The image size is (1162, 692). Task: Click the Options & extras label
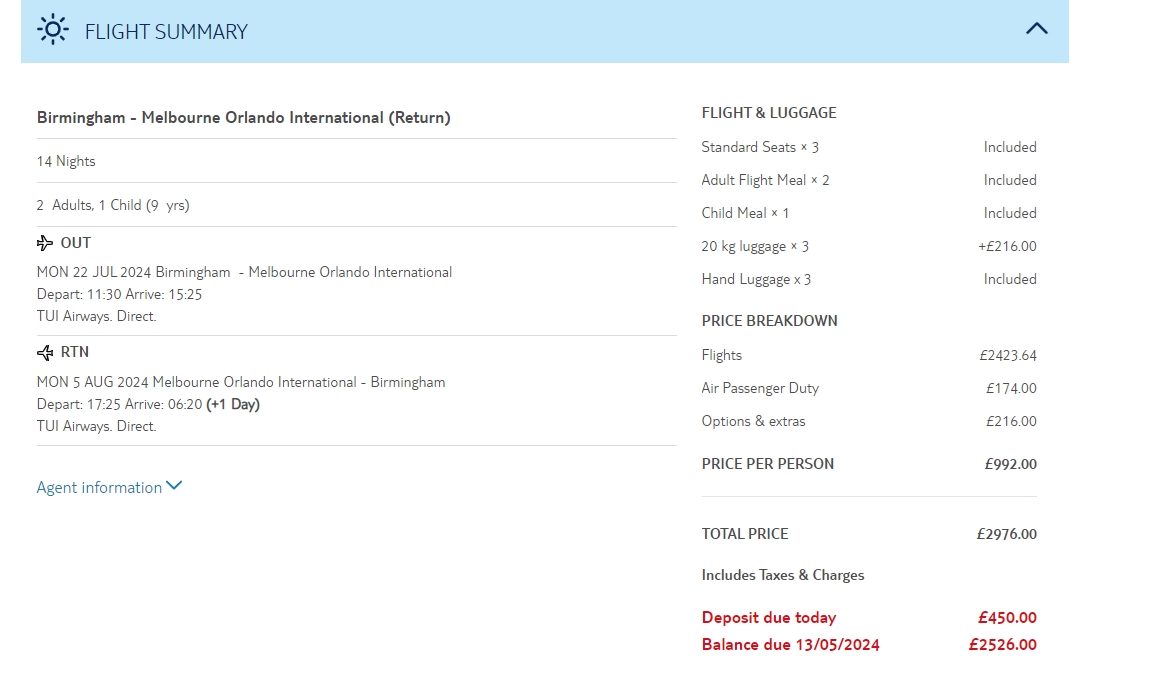point(753,422)
